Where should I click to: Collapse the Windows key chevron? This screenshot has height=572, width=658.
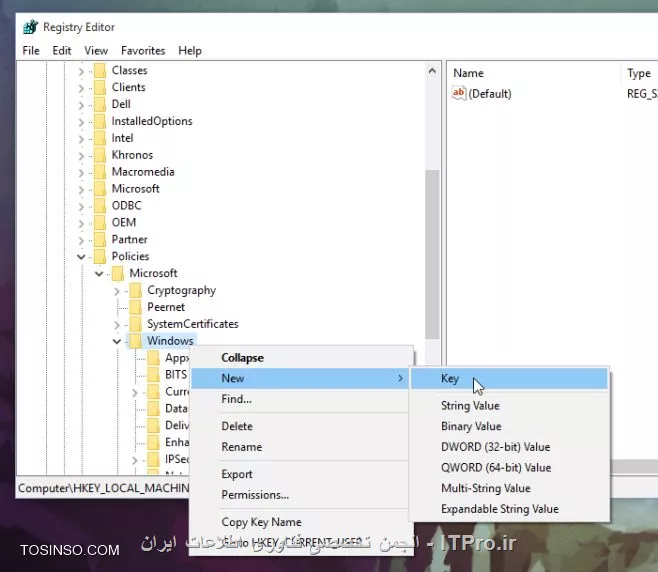pos(117,341)
